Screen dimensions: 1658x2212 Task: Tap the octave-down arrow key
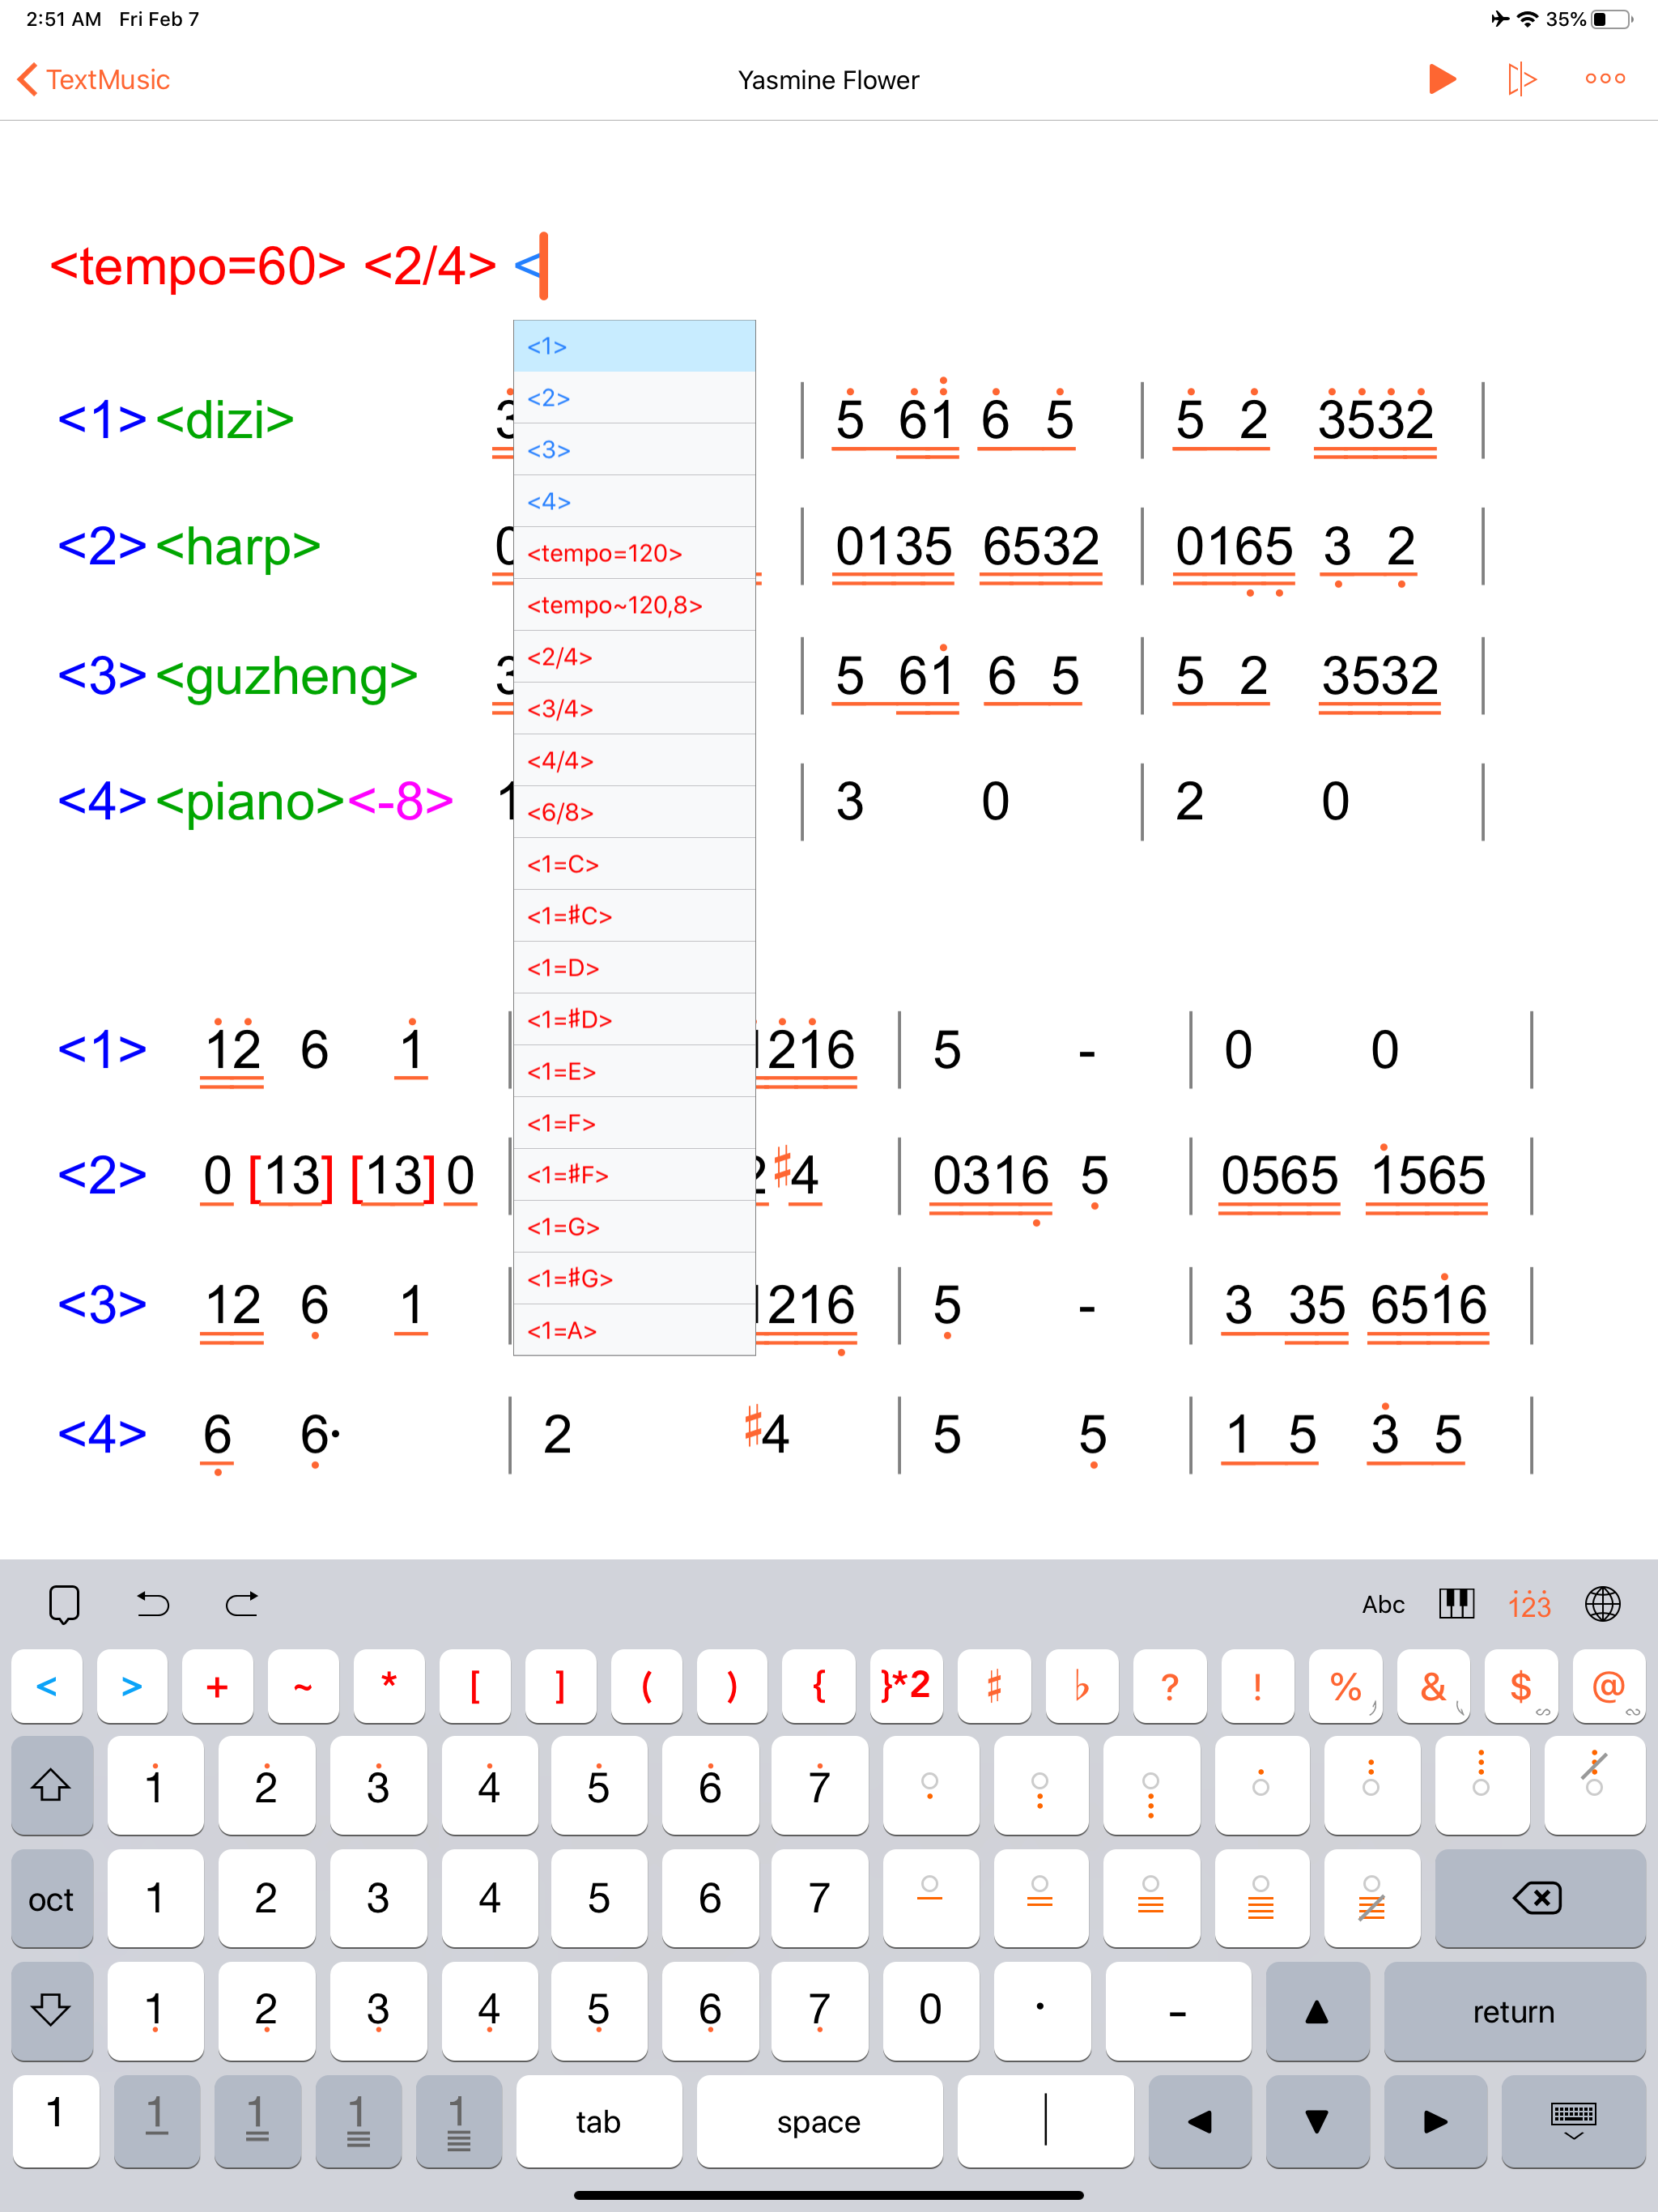point(52,2010)
